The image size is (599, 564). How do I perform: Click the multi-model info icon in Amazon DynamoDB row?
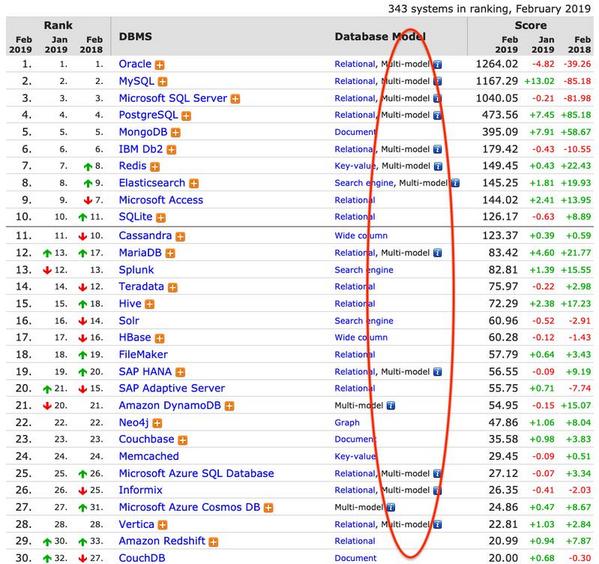point(391,405)
